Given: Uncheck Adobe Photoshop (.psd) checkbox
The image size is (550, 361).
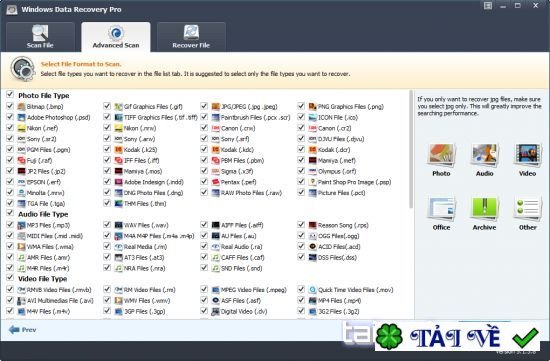Looking at the screenshot, I should point(10,116).
